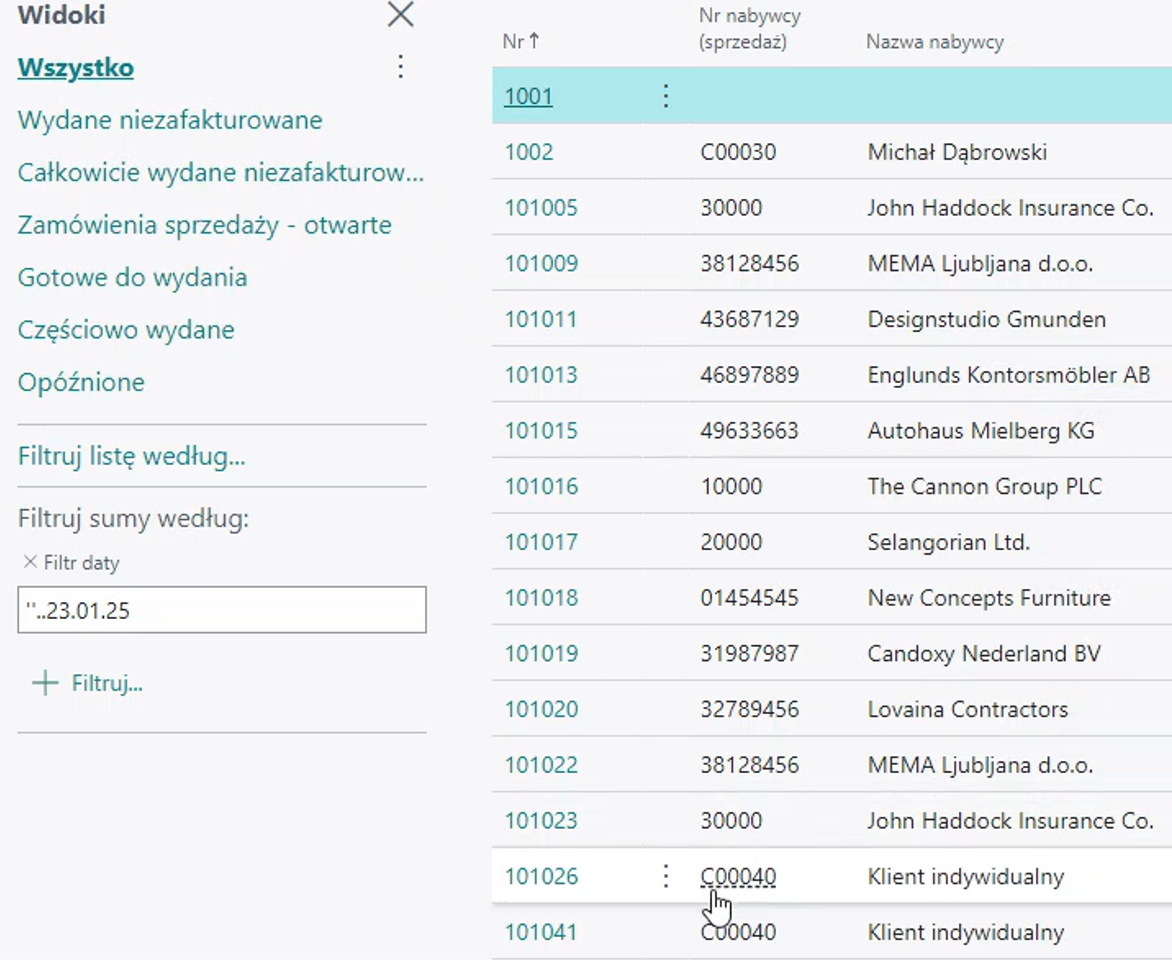Screen dimensions: 1172x960
Task: Open sales order 101013
Action: [x=541, y=375]
